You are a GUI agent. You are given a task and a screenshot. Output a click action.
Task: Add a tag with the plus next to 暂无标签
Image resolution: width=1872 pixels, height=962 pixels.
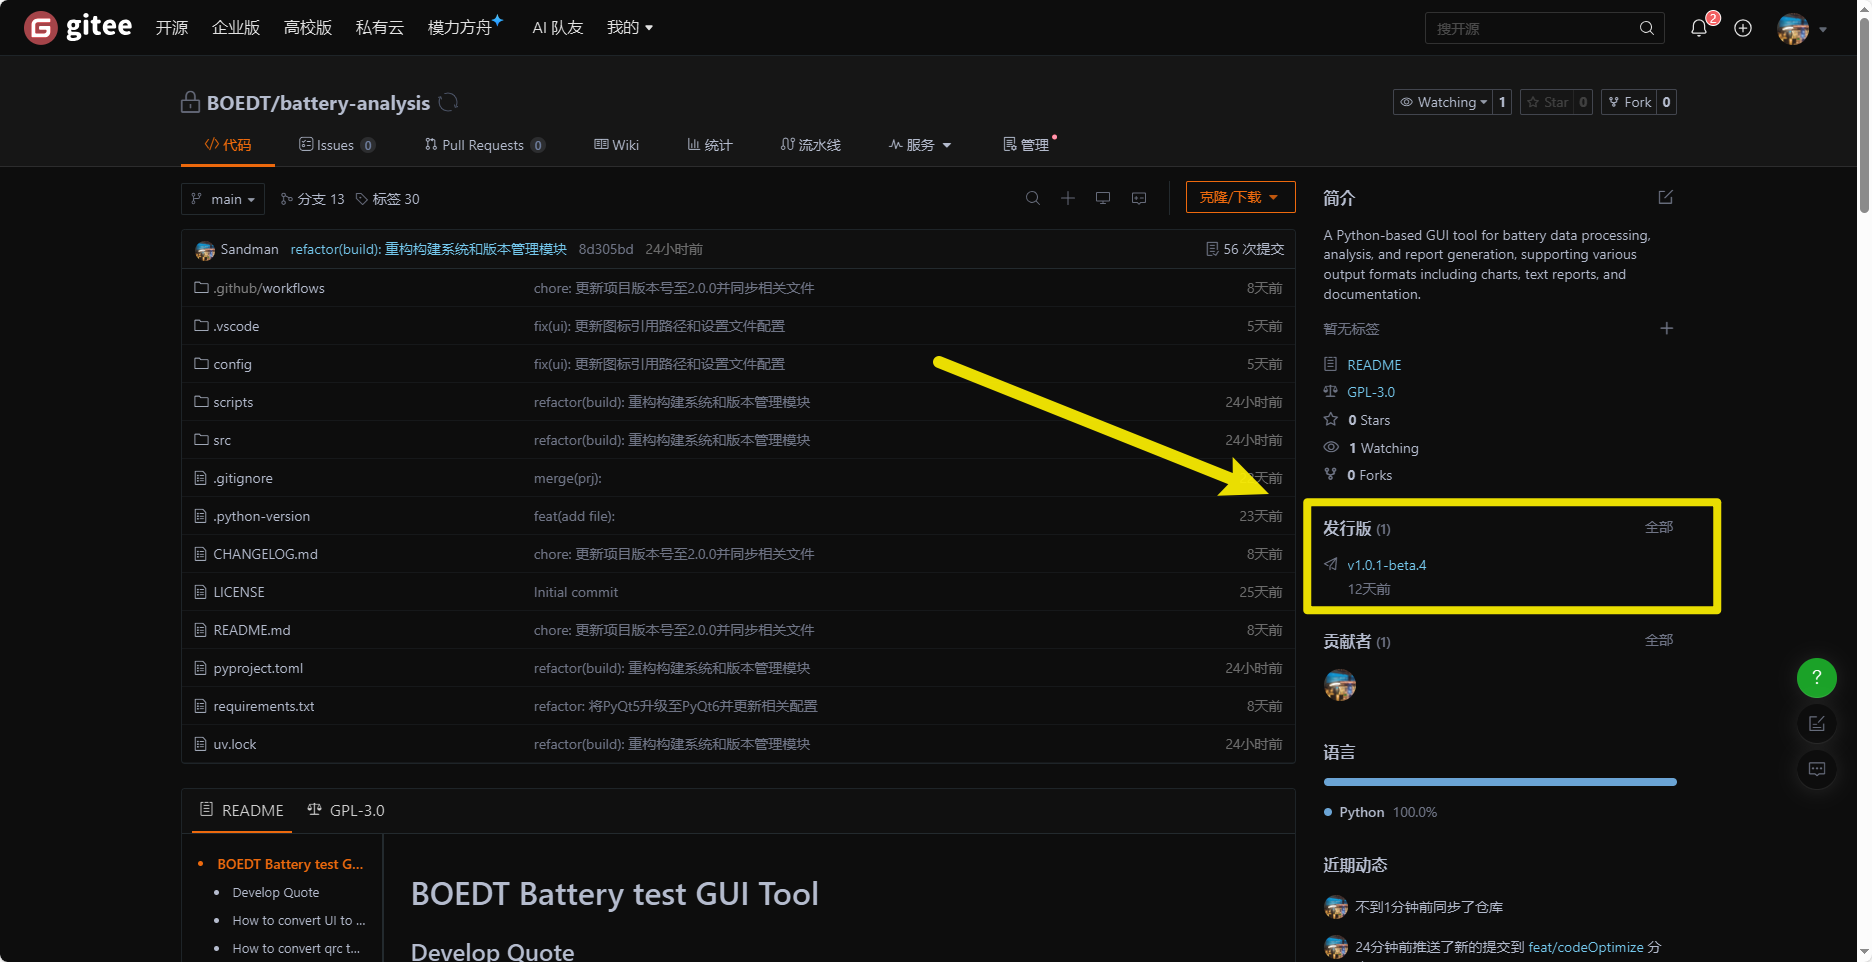pyautogui.click(x=1666, y=328)
